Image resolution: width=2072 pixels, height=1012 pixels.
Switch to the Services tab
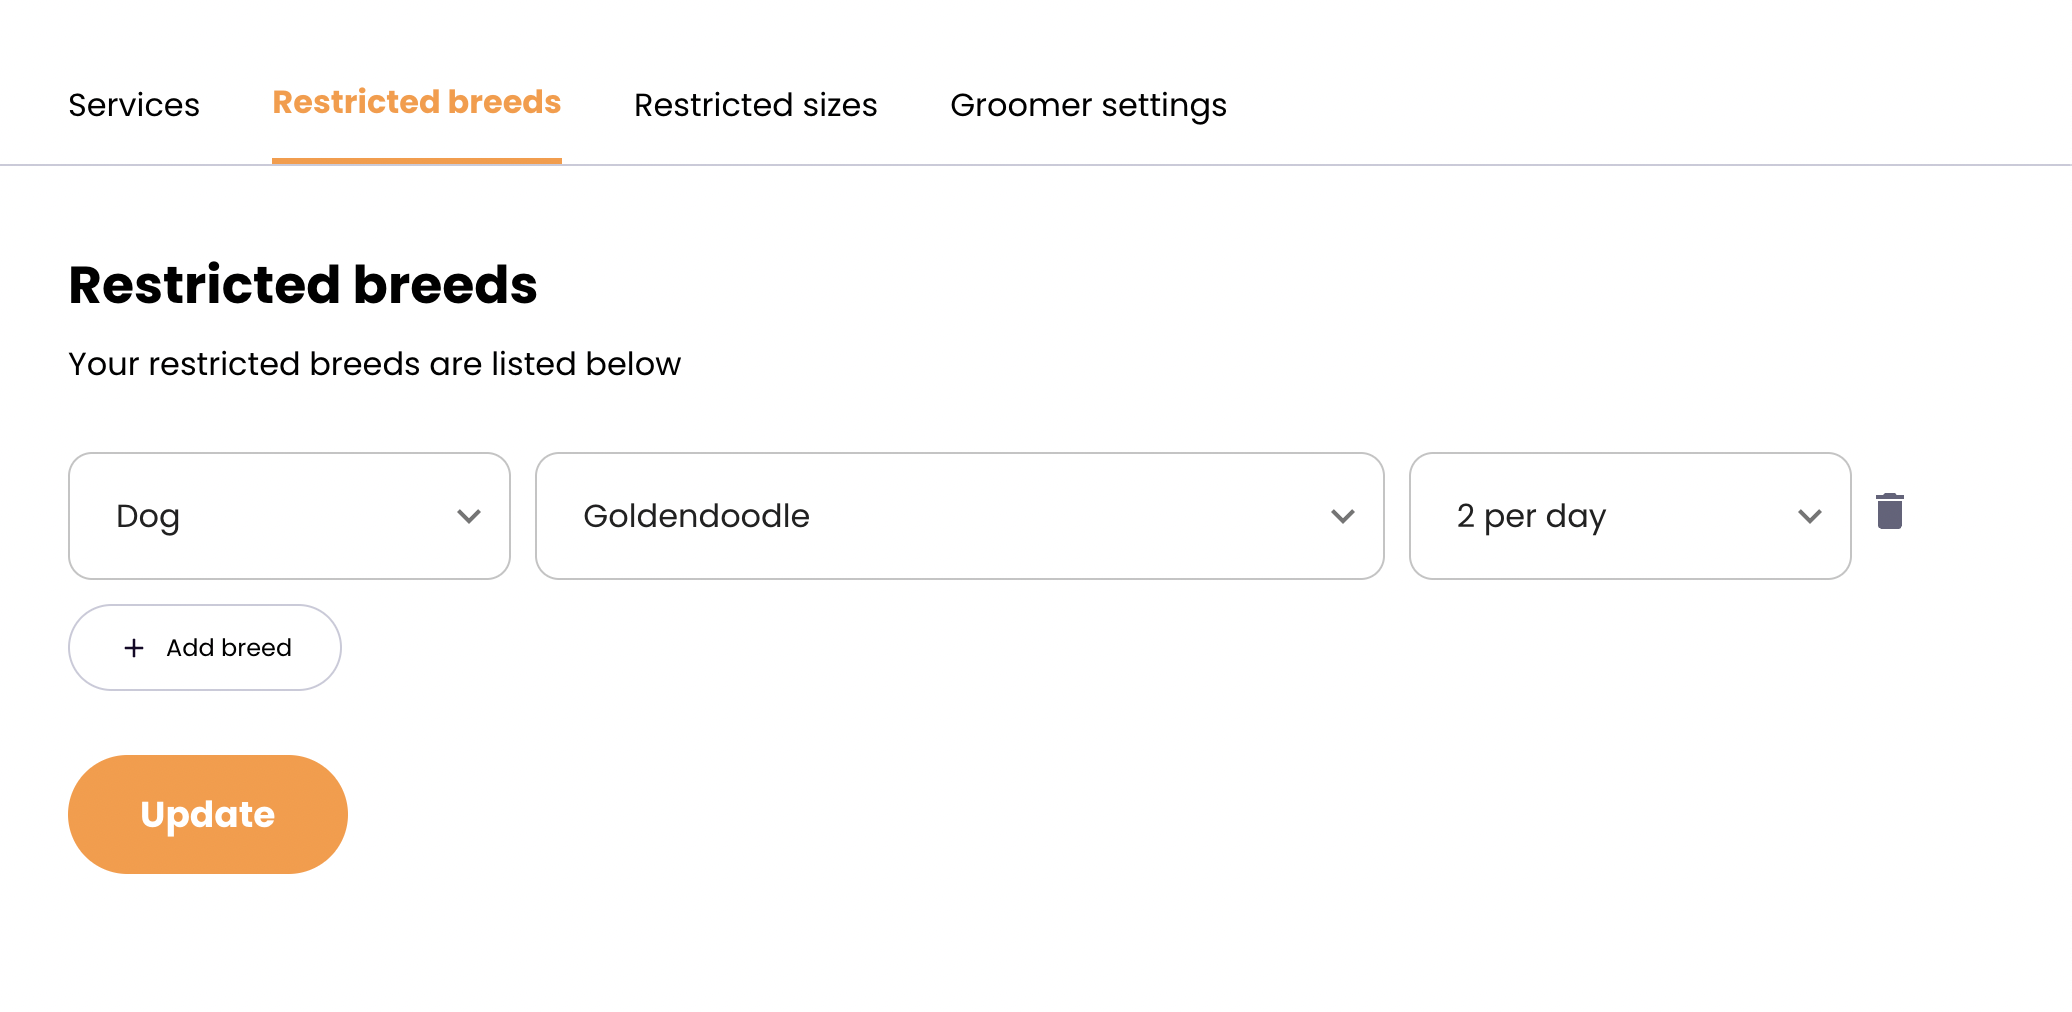coord(134,105)
